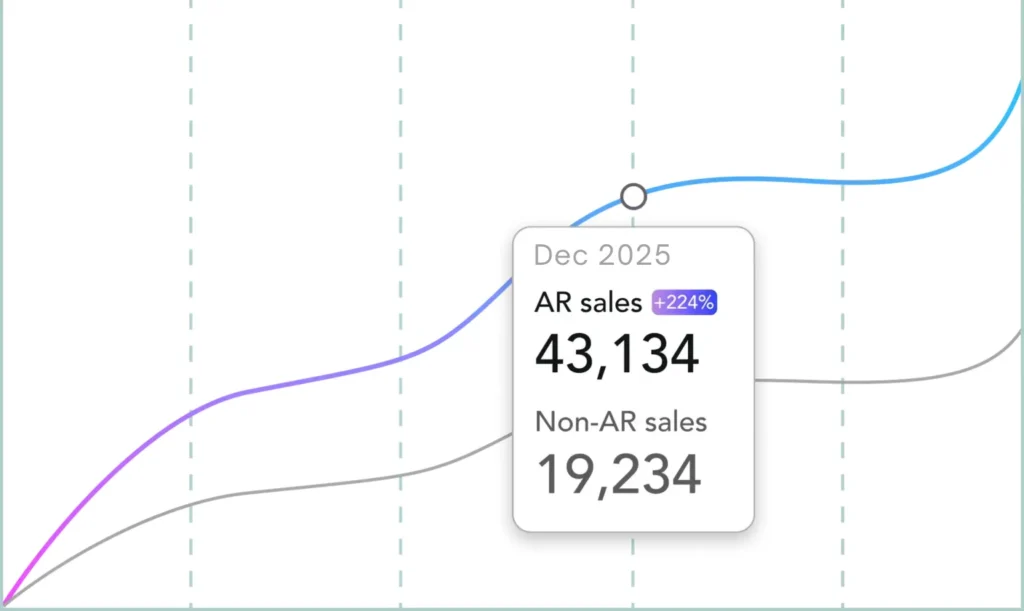The image size is (1024, 611).
Task: Select the Non-AR sales label in tooltip
Action: click(620, 422)
